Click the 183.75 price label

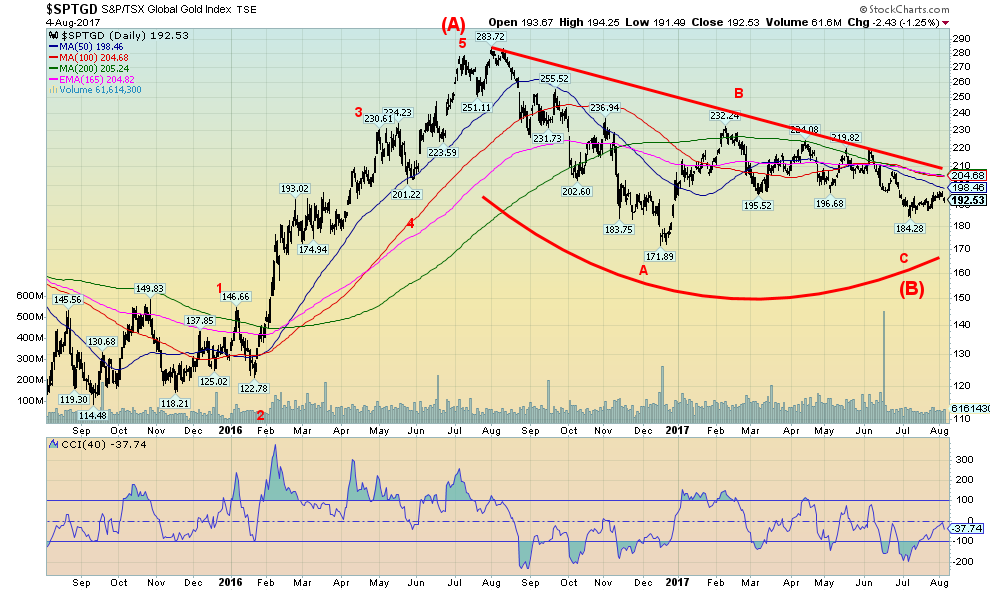pyautogui.click(x=619, y=230)
